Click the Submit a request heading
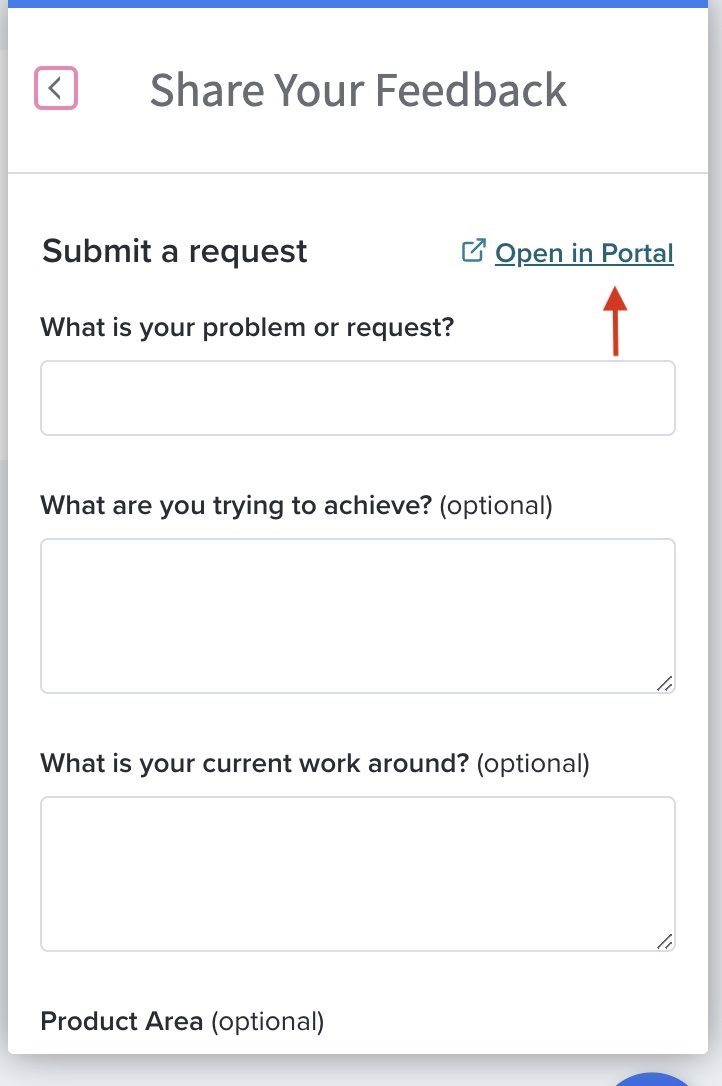This screenshot has height=1086, width=722. coord(175,251)
